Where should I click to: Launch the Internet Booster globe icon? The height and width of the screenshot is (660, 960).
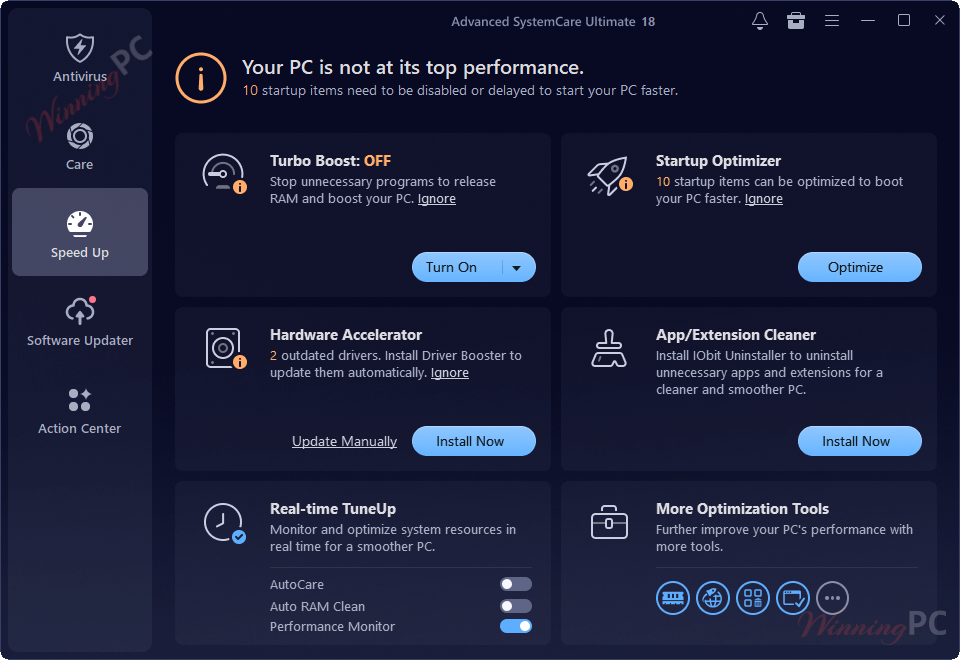point(713,598)
